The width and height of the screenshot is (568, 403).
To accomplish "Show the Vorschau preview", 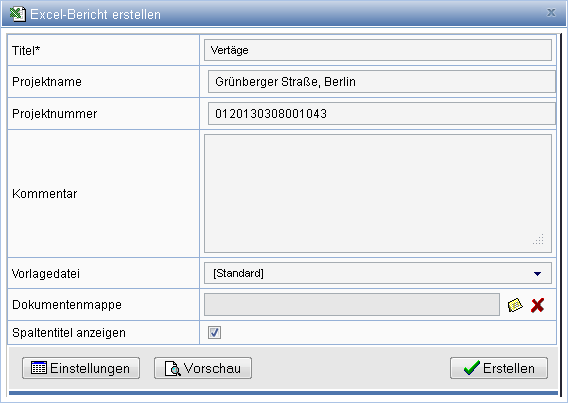I will [203, 368].
